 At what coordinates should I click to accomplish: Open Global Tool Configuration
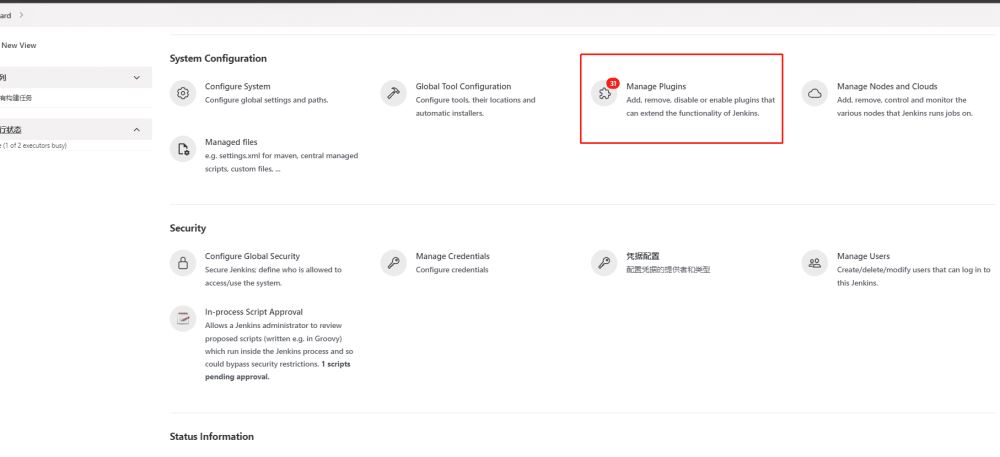click(x=463, y=86)
